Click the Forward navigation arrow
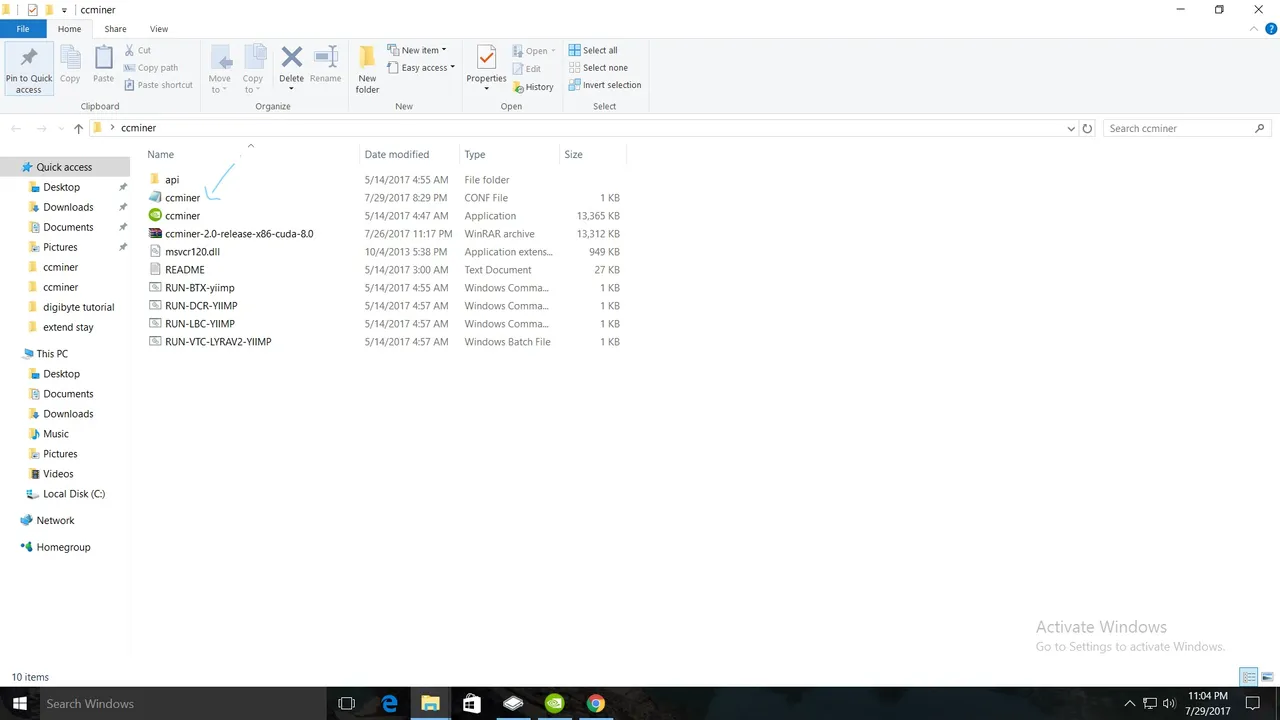Image resolution: width=1280 pixels, height=720 pixels. (41, 128)
